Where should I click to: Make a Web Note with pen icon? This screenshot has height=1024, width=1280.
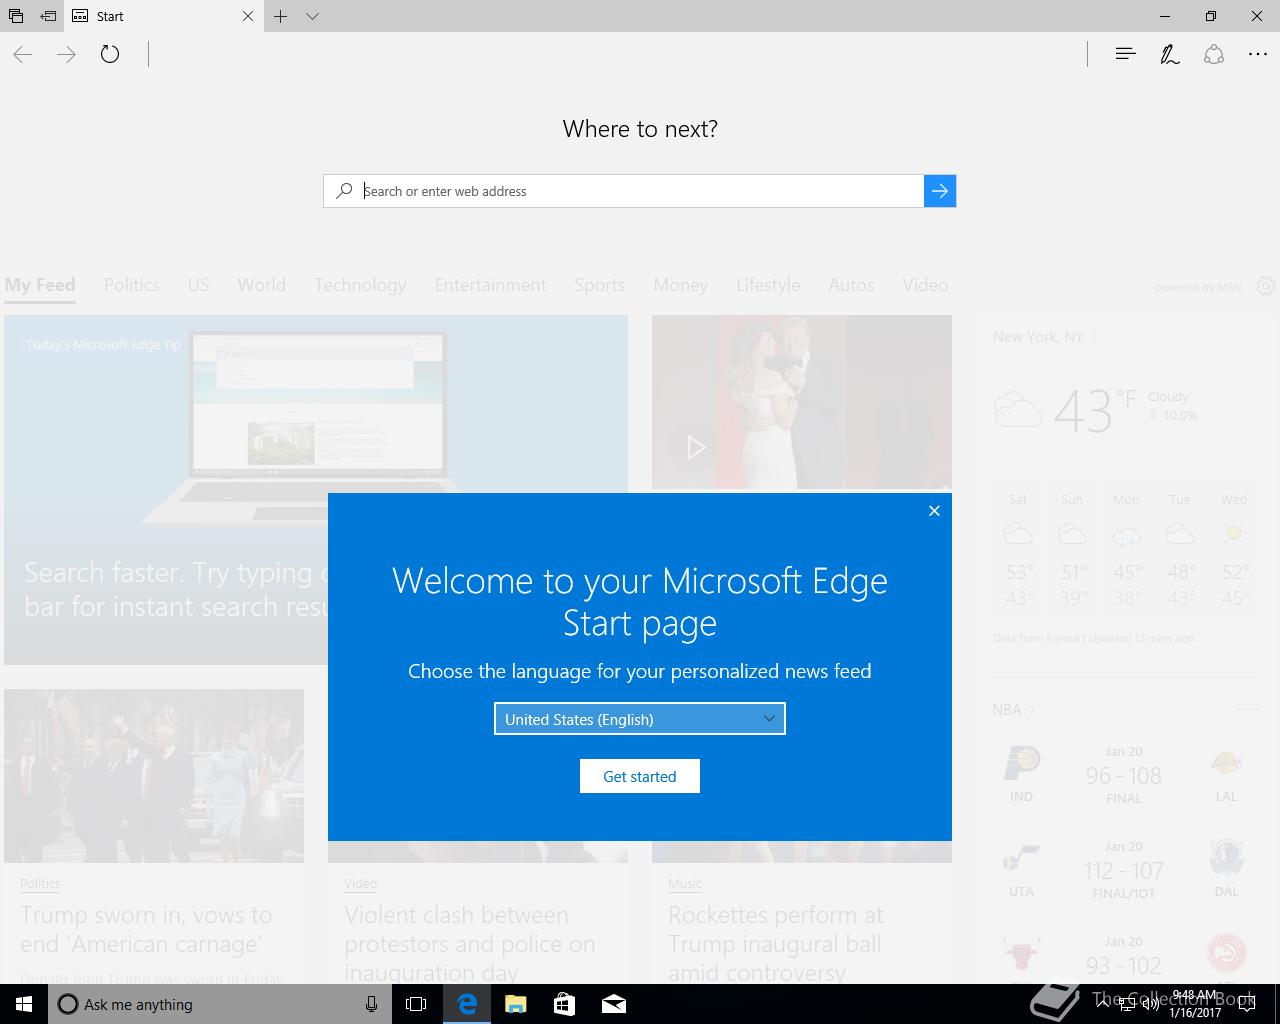click(x=1169, y=54)
